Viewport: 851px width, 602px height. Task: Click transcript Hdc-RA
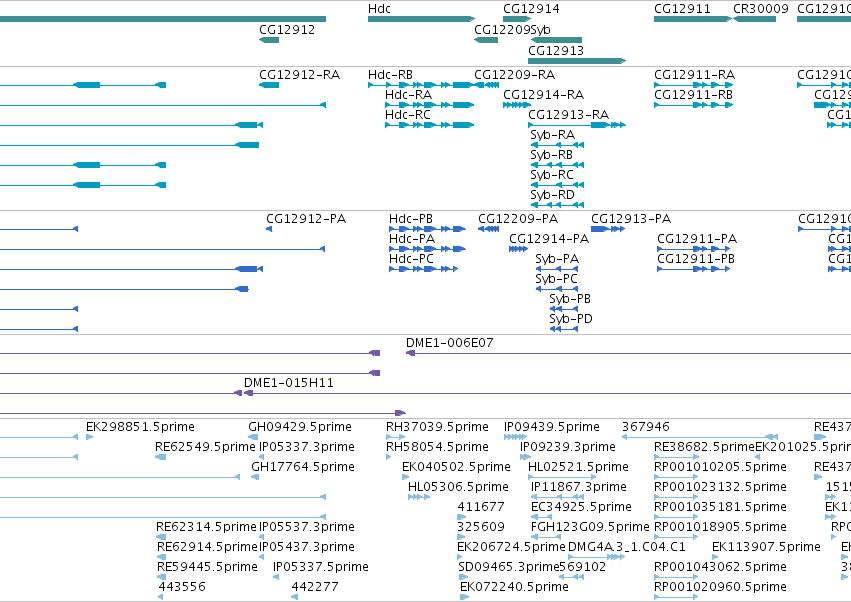coord(409,94)
